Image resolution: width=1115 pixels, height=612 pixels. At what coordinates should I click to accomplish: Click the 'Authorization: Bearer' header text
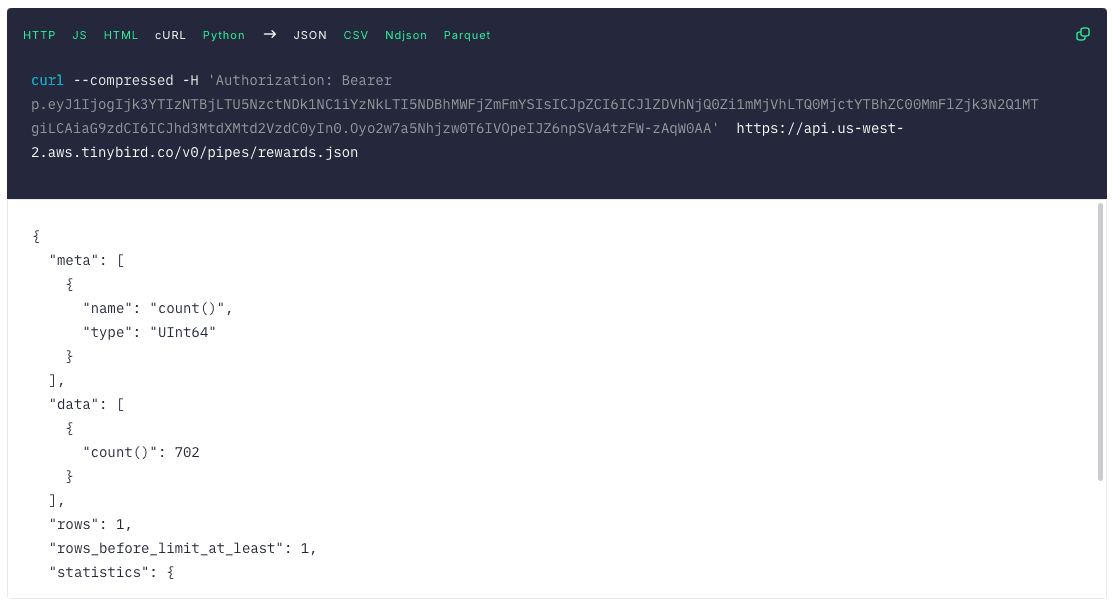(300, 80)
